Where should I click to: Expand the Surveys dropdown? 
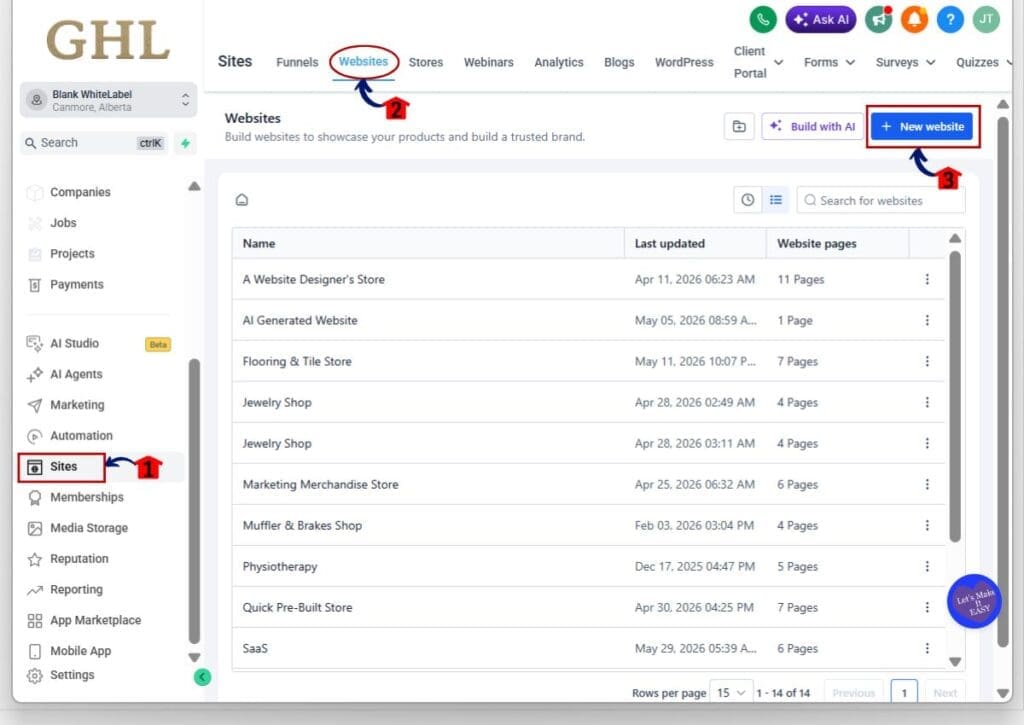[905, 62]
